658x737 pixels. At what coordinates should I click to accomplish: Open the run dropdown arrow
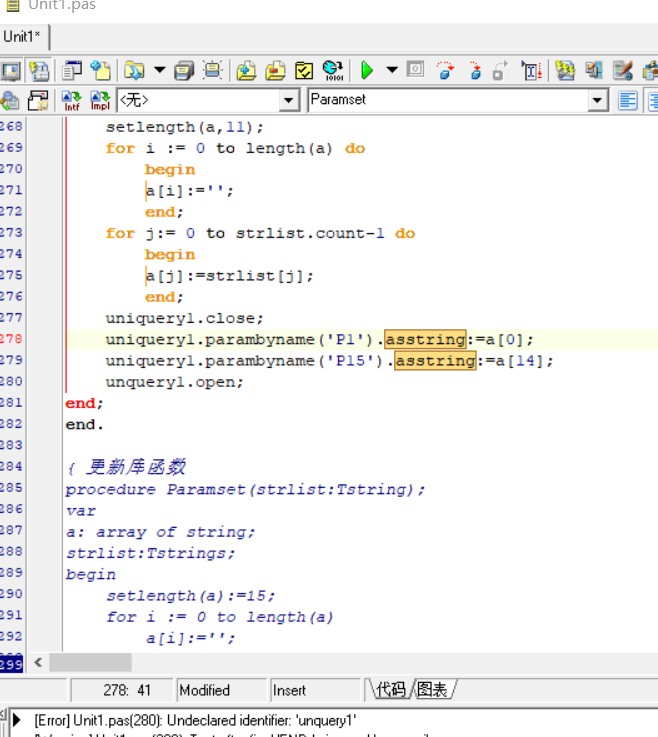click(392, 71)
